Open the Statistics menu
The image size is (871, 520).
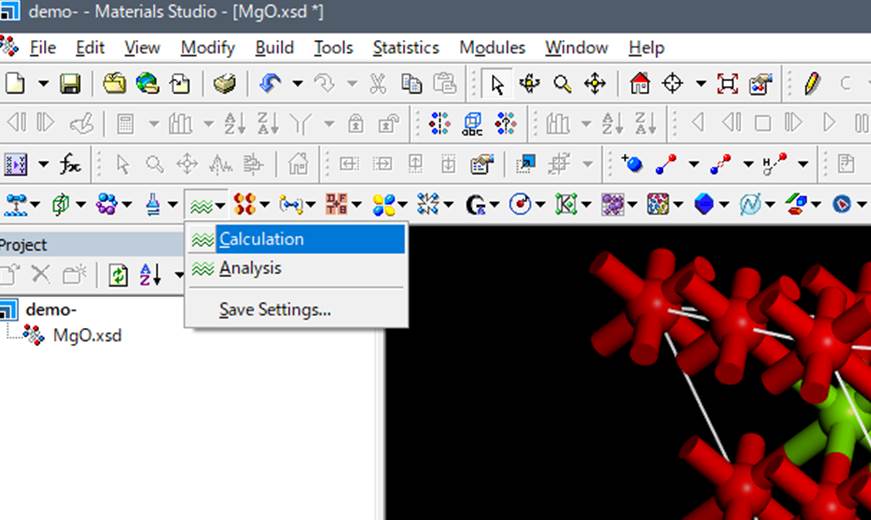[x=406, y=48]
